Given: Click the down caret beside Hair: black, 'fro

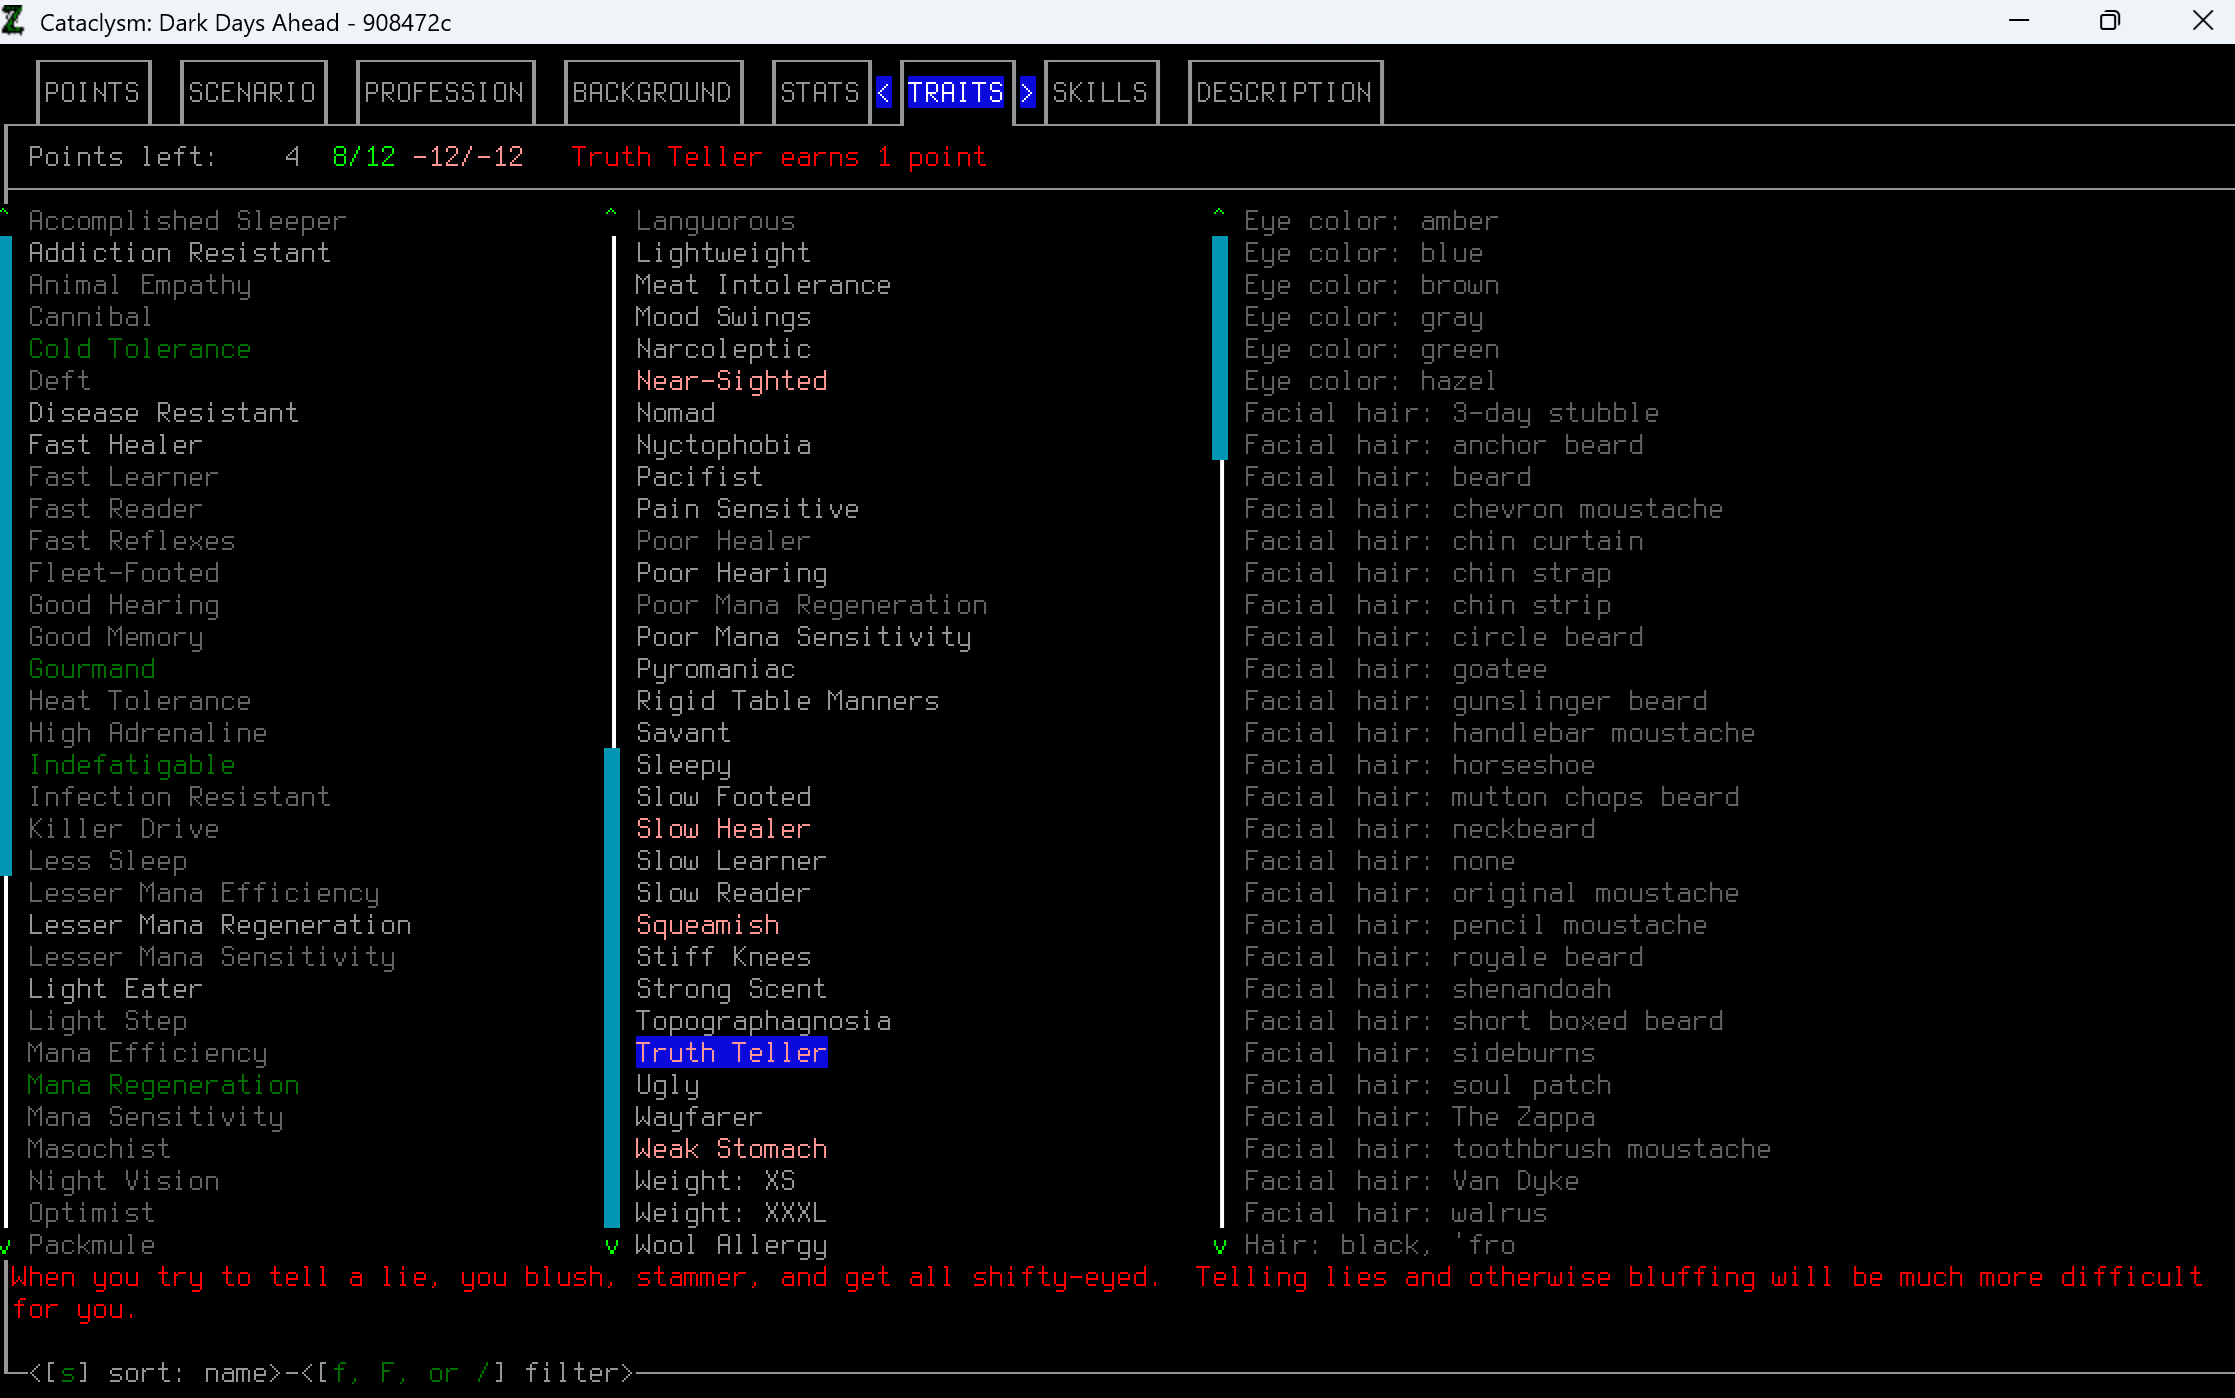Looking at the screenshot, I should [1219, 1246].
